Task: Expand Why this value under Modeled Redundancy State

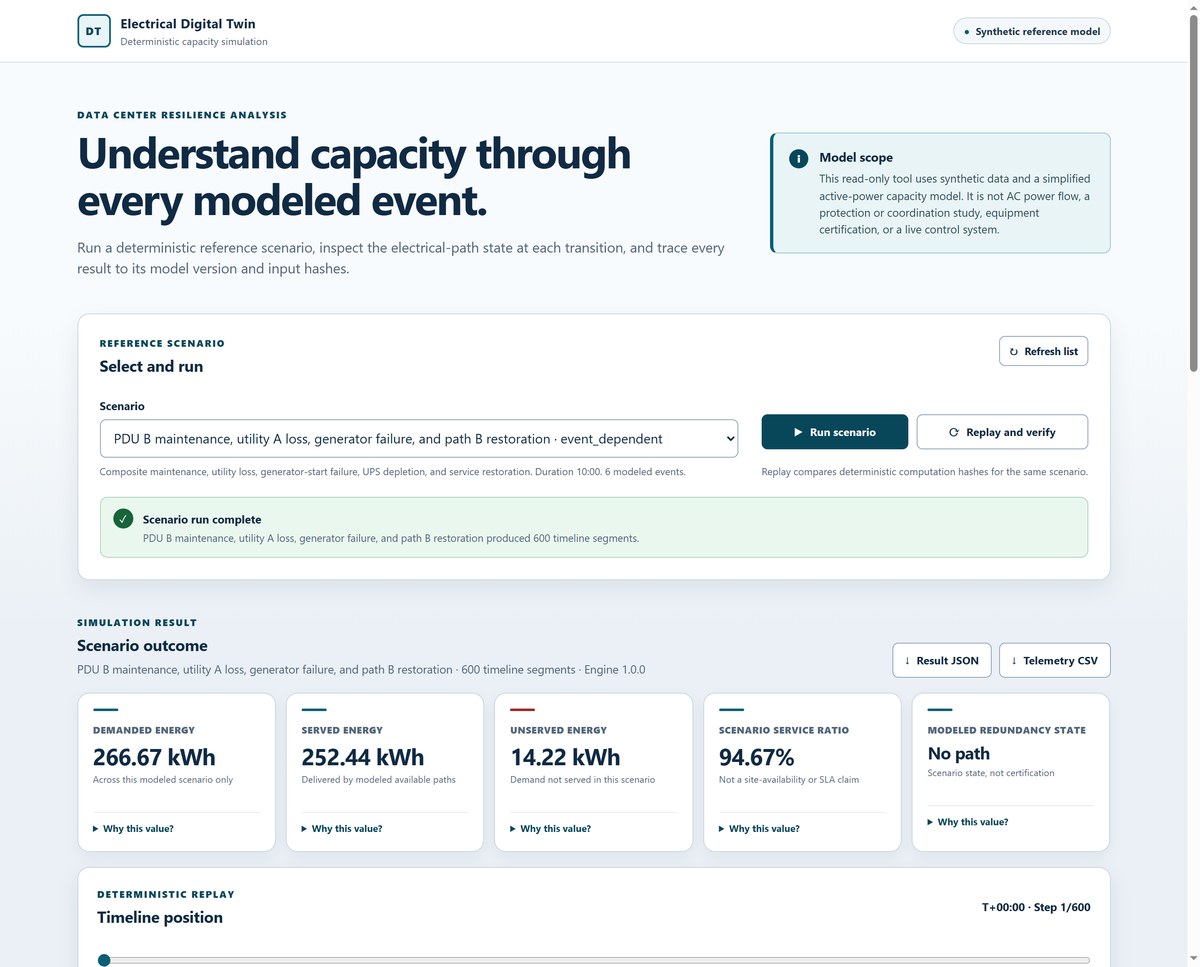Action: (x=968, y=822)
